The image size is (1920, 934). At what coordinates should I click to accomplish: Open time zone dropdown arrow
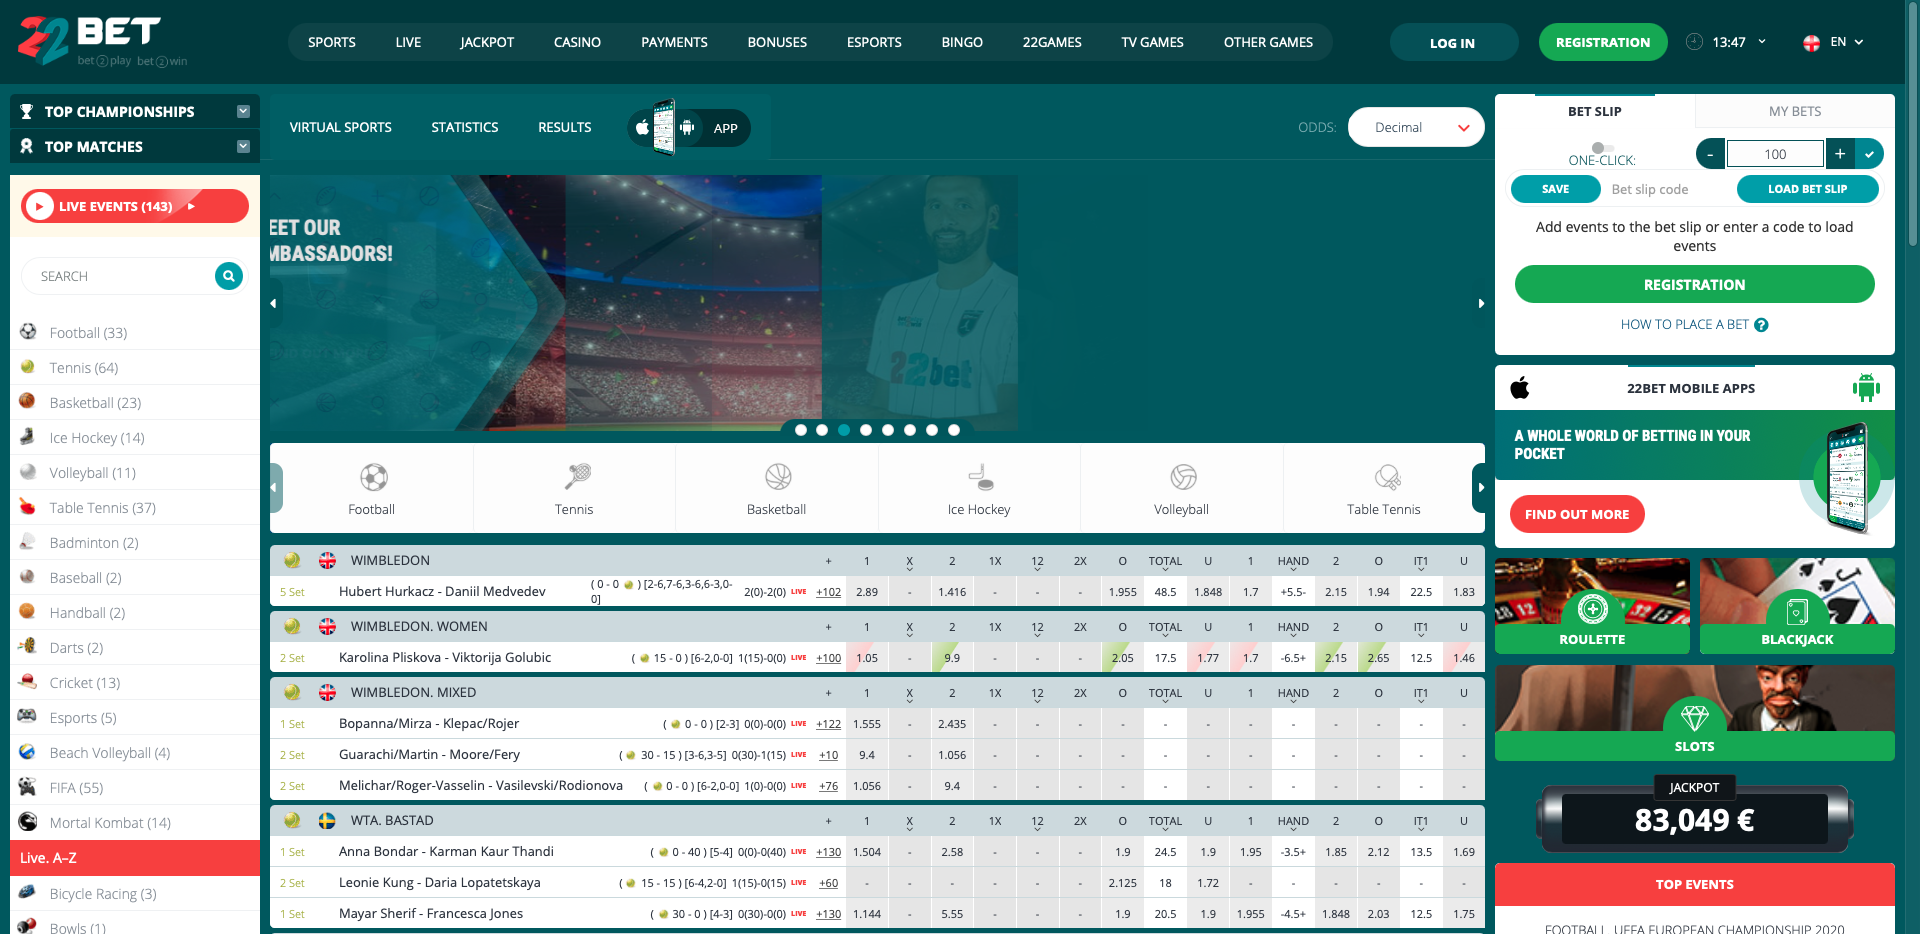pyautogui.click(x=1762, y=42)
